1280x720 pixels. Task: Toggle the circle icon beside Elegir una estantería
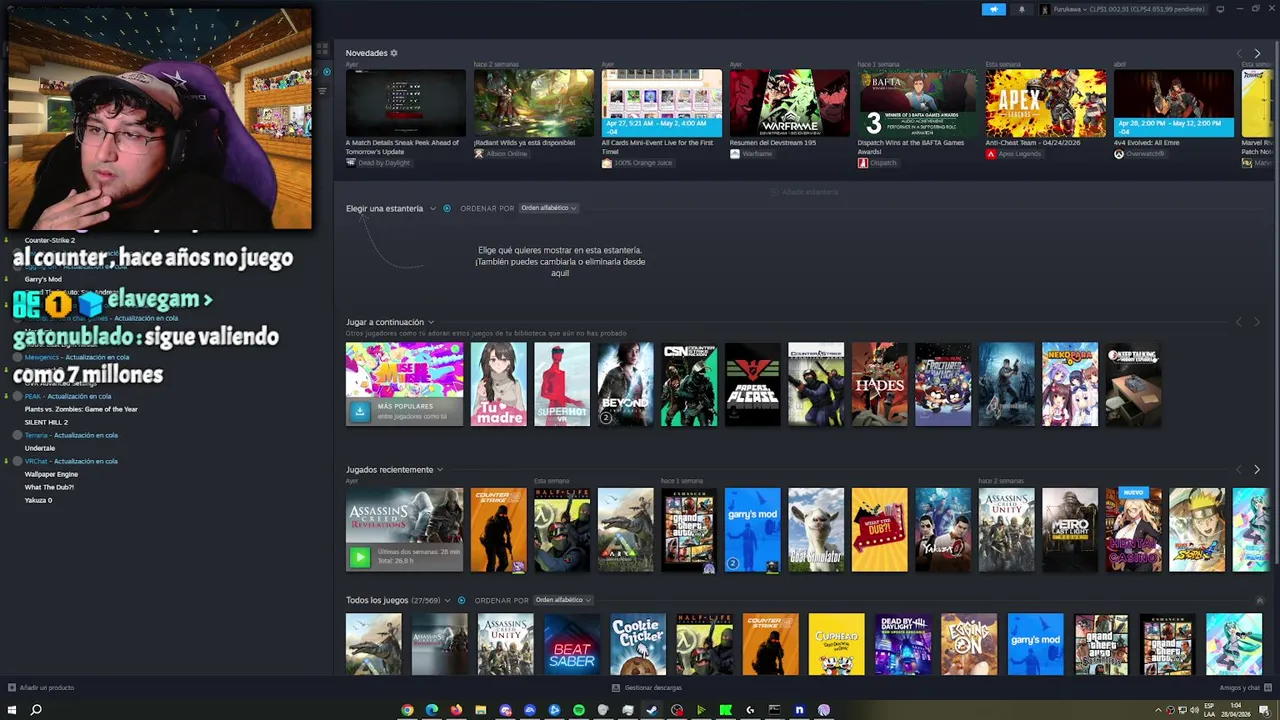447,208
